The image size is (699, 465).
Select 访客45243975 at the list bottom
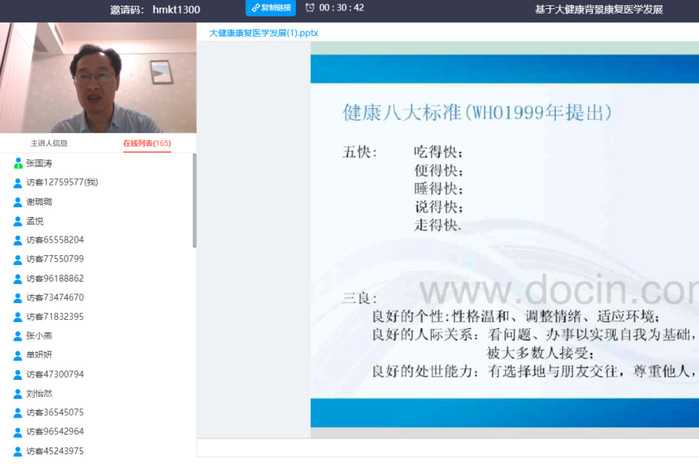[55, 451]
